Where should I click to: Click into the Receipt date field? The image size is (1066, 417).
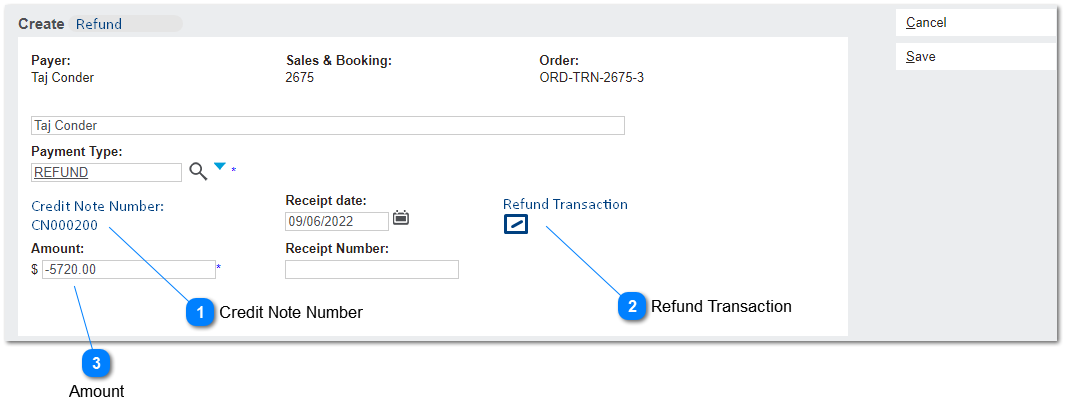(x=337, y=221)
